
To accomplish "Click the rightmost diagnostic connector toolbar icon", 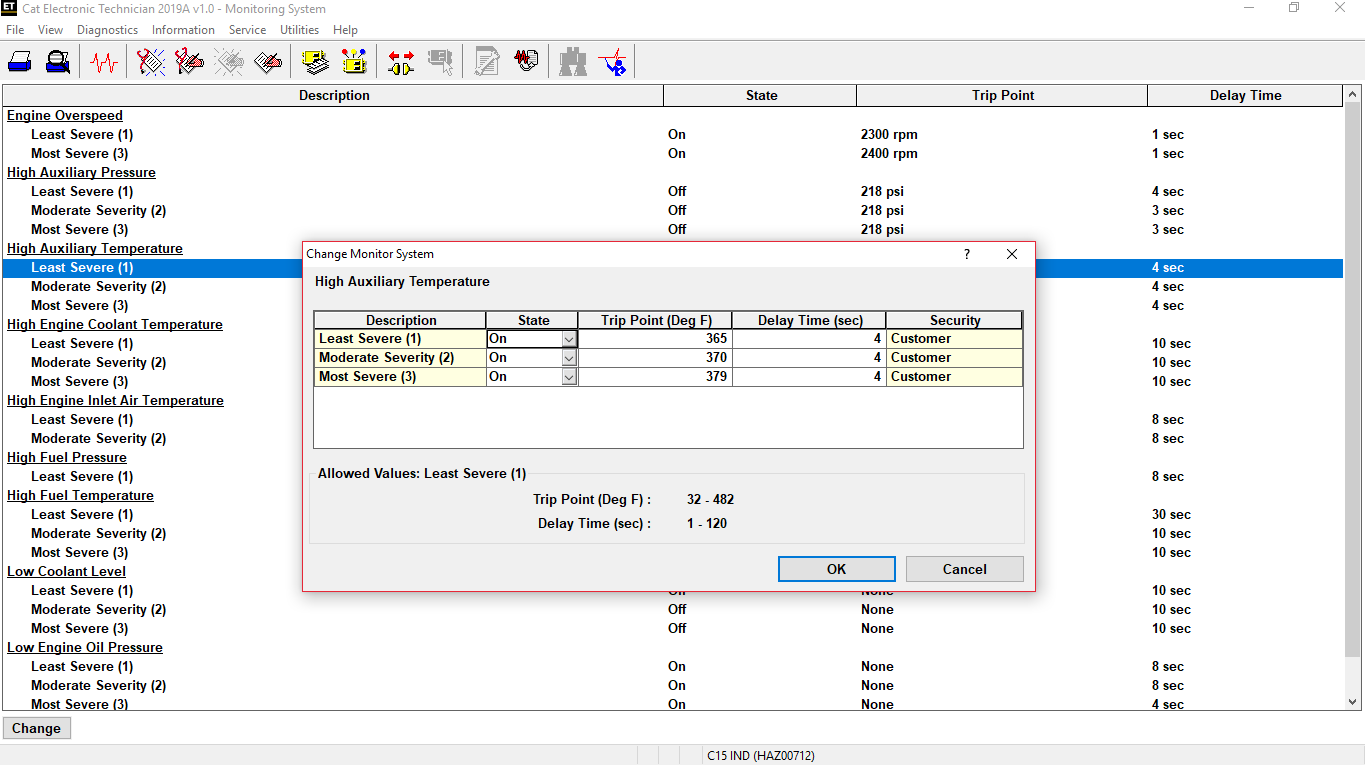I will (613, 61).
